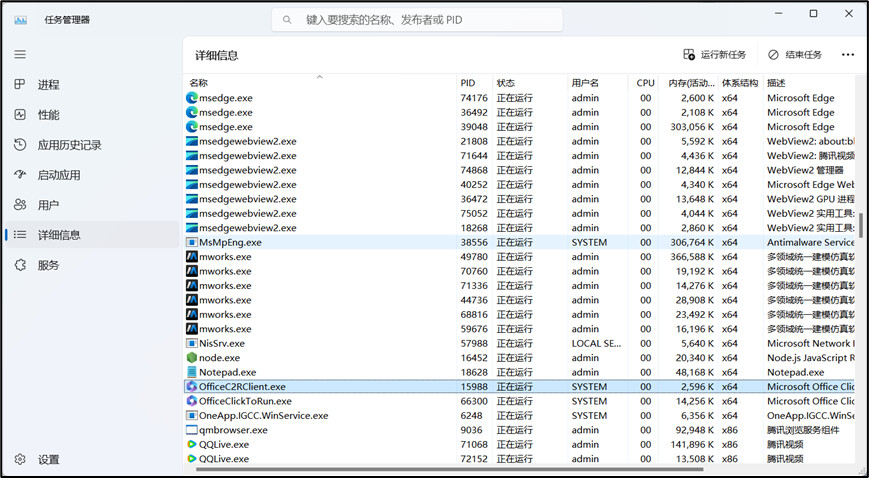
Task: Sort by the 内存(活动...) column header
Action: pos(689,83)
